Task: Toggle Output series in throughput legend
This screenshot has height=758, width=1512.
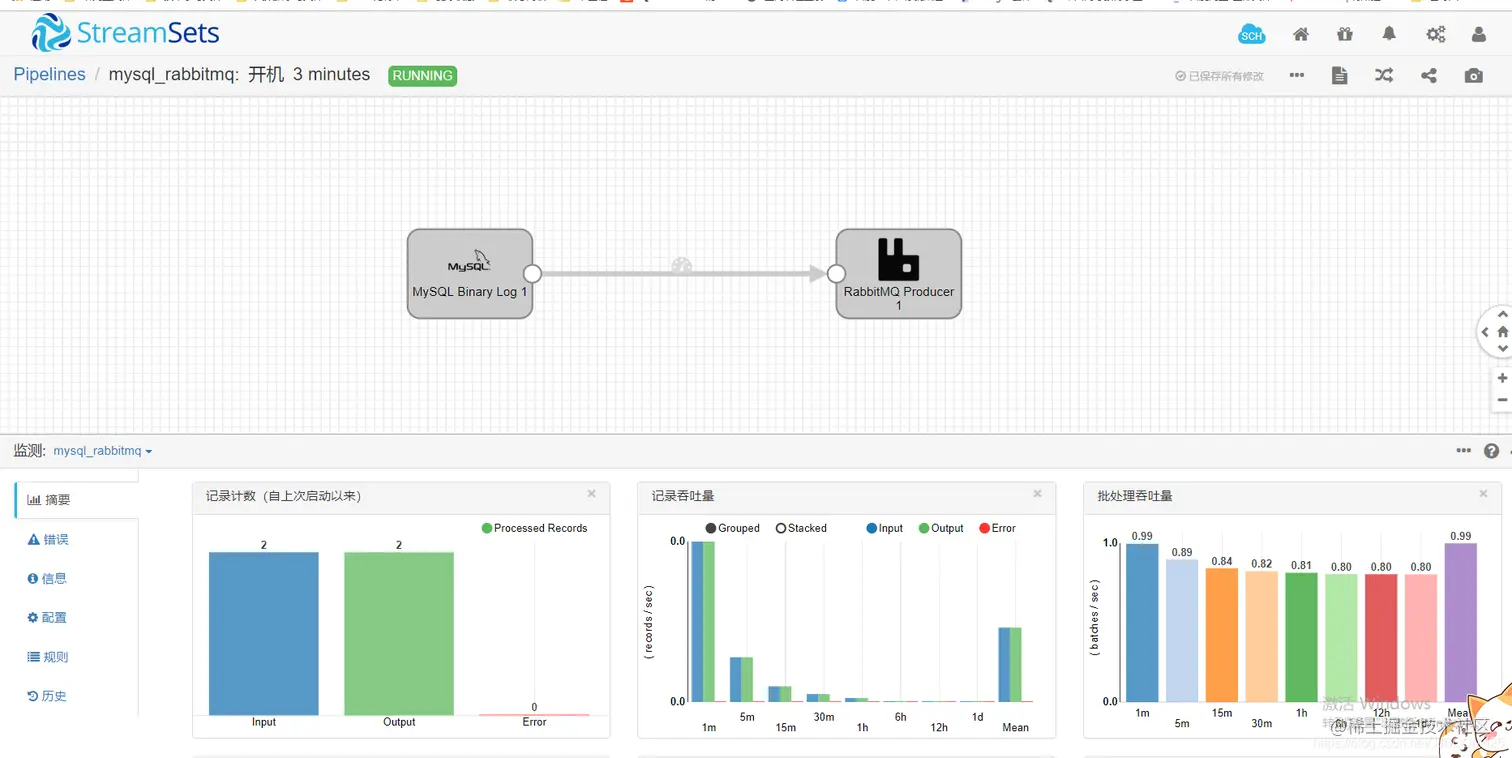Action: pyautogui.click(x=941, y=528)
